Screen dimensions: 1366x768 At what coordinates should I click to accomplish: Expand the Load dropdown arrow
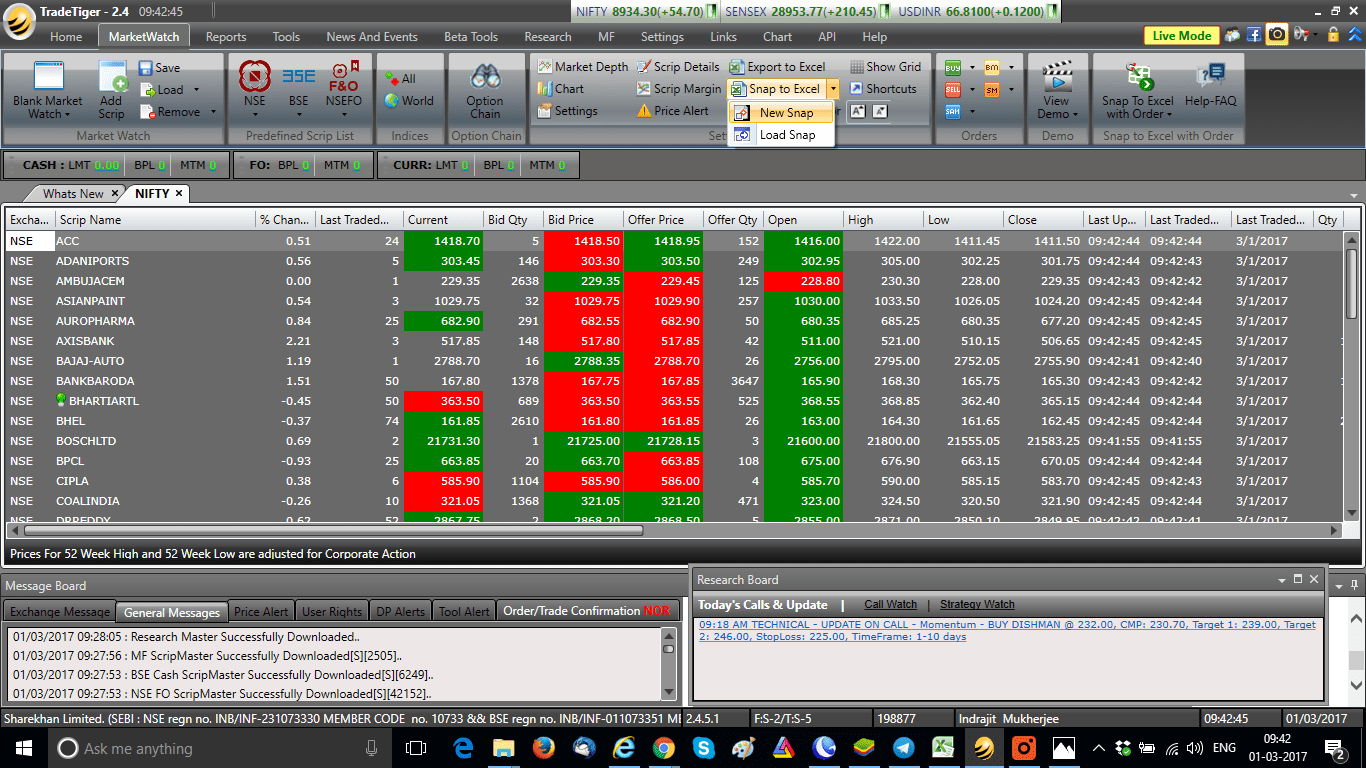(196, 90)
